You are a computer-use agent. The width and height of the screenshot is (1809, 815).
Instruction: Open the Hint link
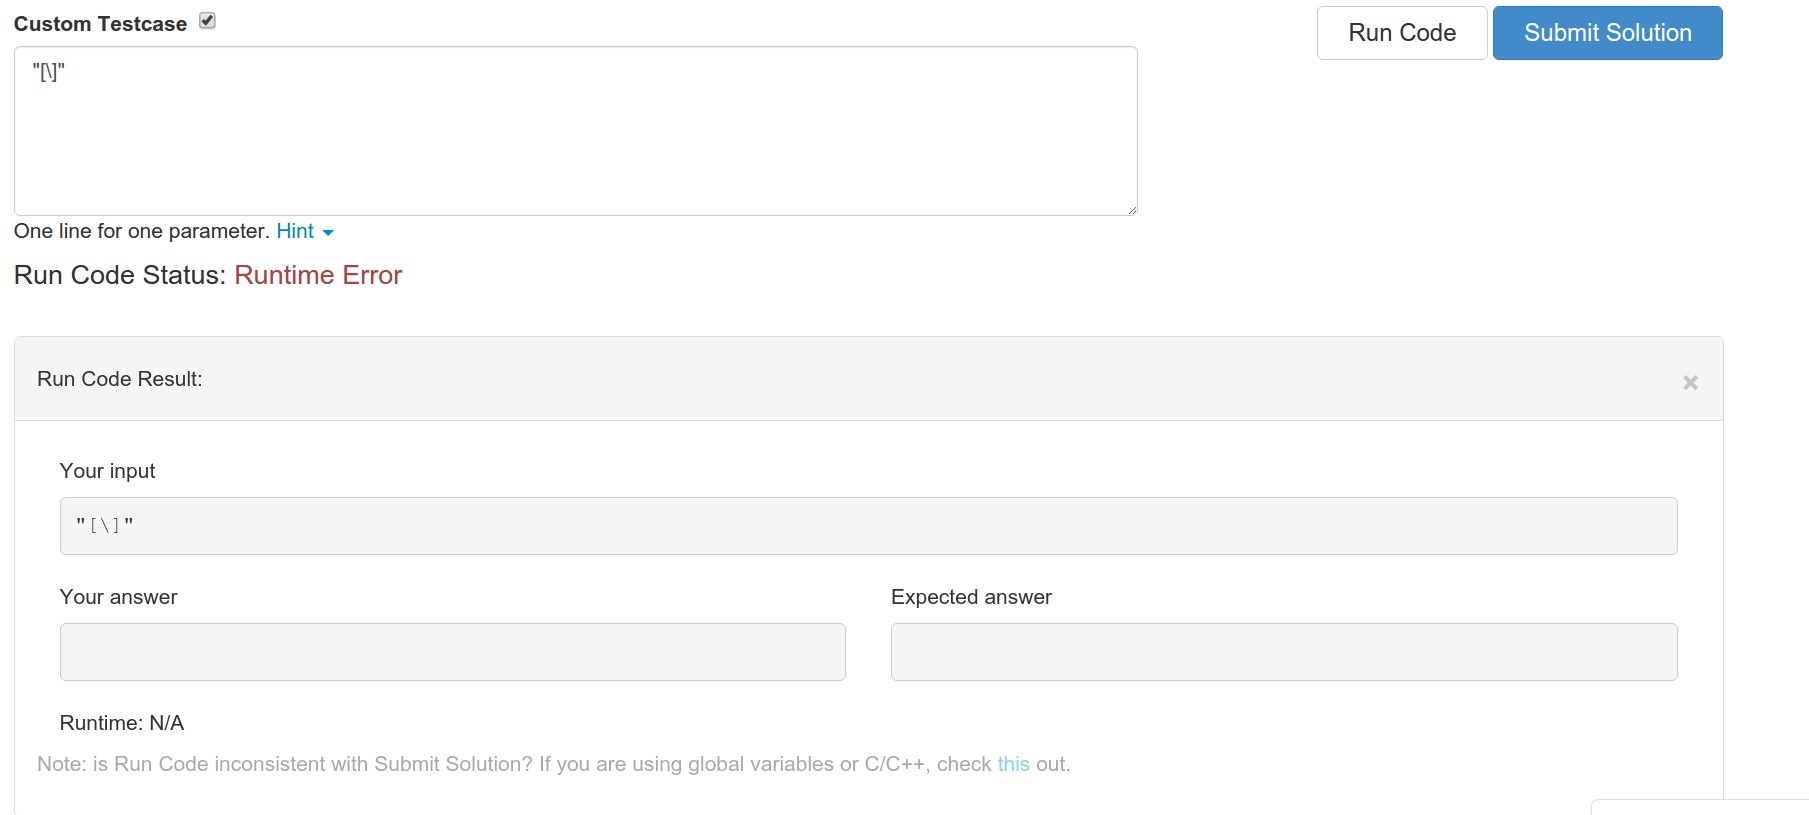(x=295, y=231)
